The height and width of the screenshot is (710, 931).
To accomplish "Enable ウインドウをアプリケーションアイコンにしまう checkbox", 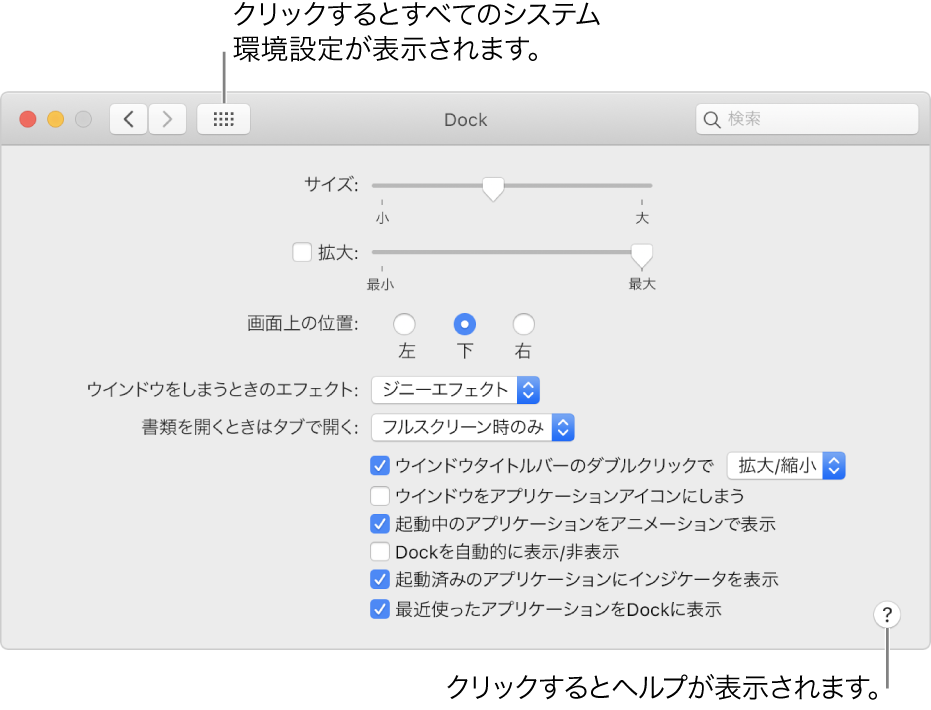I will pos(379,495).
